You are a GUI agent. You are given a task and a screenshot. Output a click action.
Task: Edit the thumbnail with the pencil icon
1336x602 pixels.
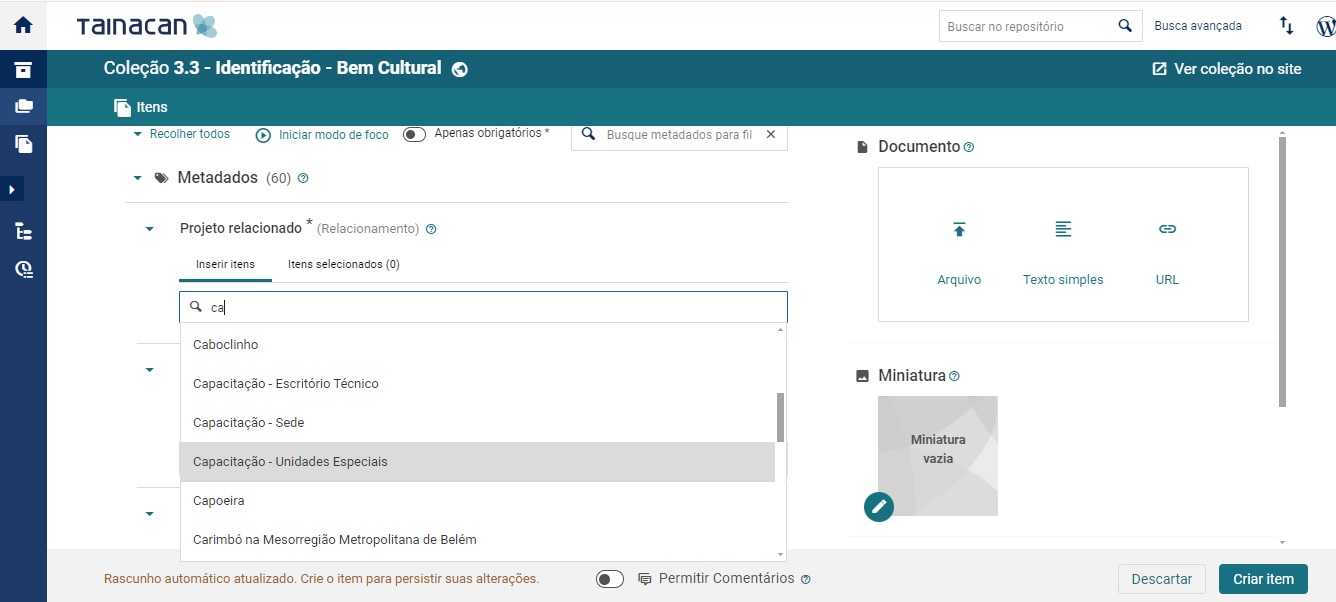pyautogui.click(x=879, y=507)
